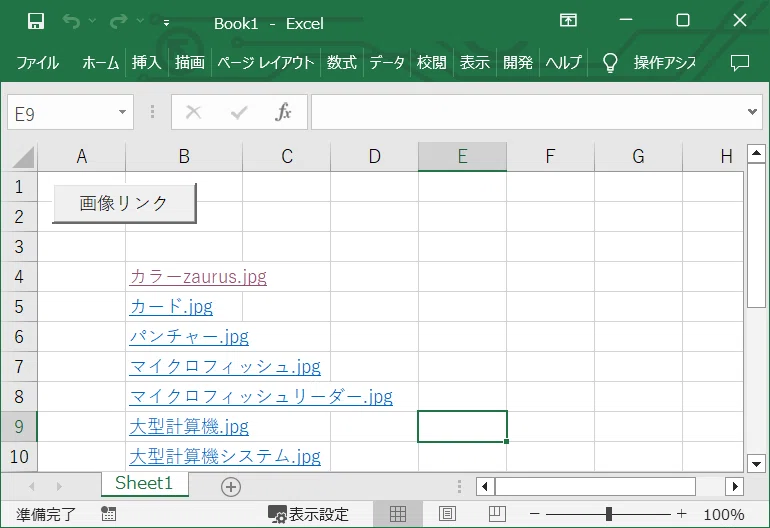Open the 大型計算機.jpg hyperlink
Viewport: 770px width, 528px height.
(x=189, y=426)
